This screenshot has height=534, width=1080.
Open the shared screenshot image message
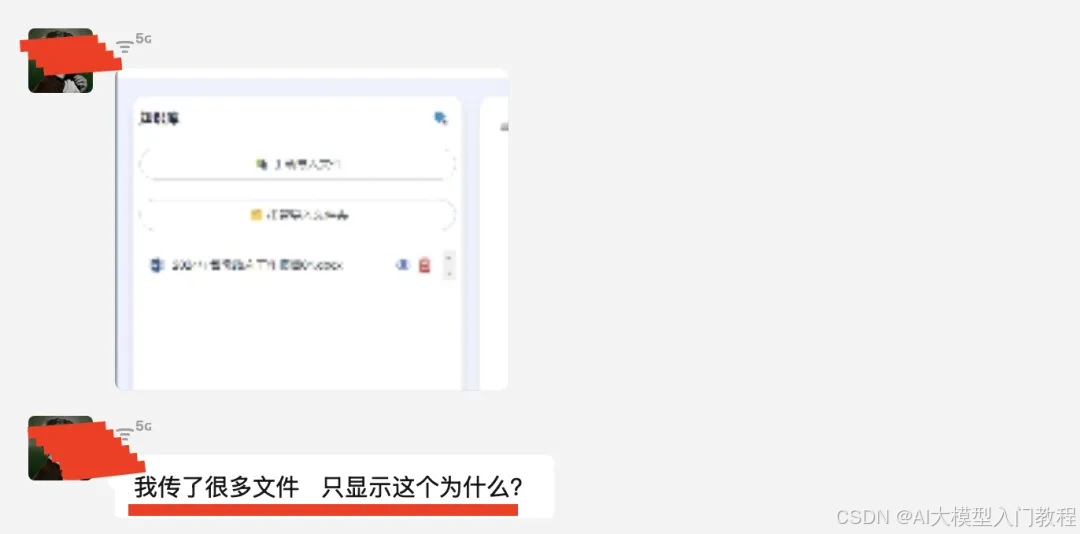click(312, 229)
